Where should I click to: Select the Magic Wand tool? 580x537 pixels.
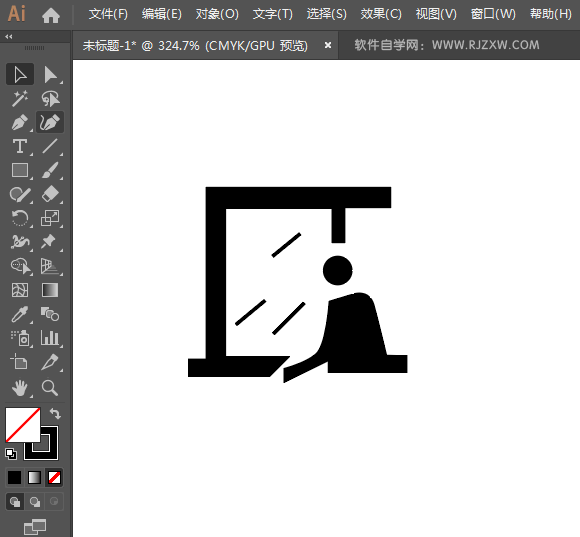click(x=20, y=98)
